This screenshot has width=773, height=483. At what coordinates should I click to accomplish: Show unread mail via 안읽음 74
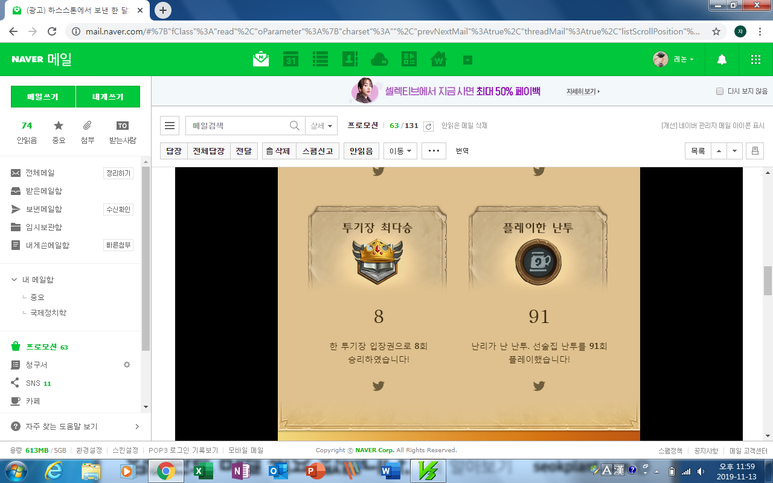pos(27,133)
